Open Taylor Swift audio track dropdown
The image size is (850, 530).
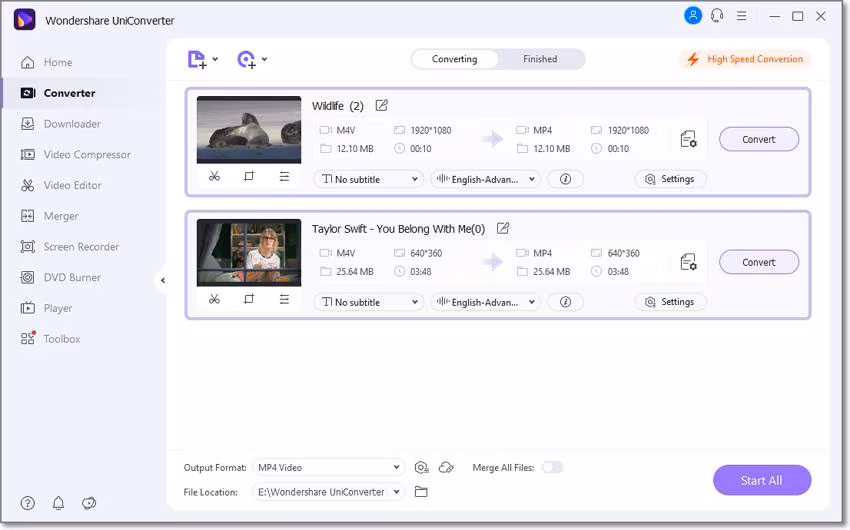click(485, 302)
